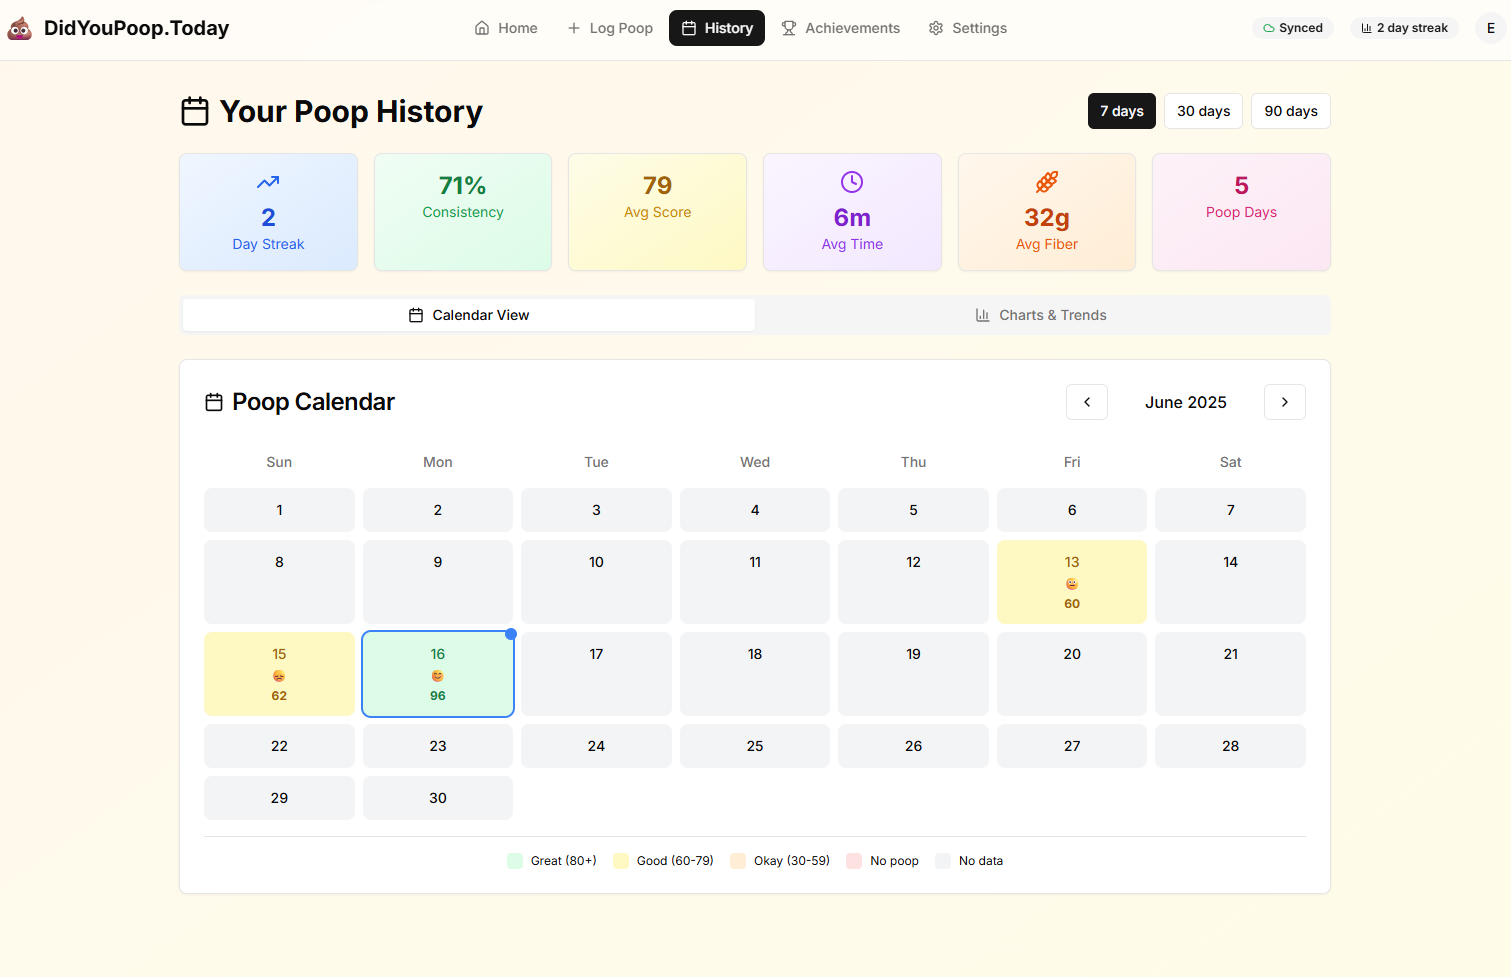Select the Home icon in the navigation
The width and height of the screenshot is (1511, 977).
481,28
